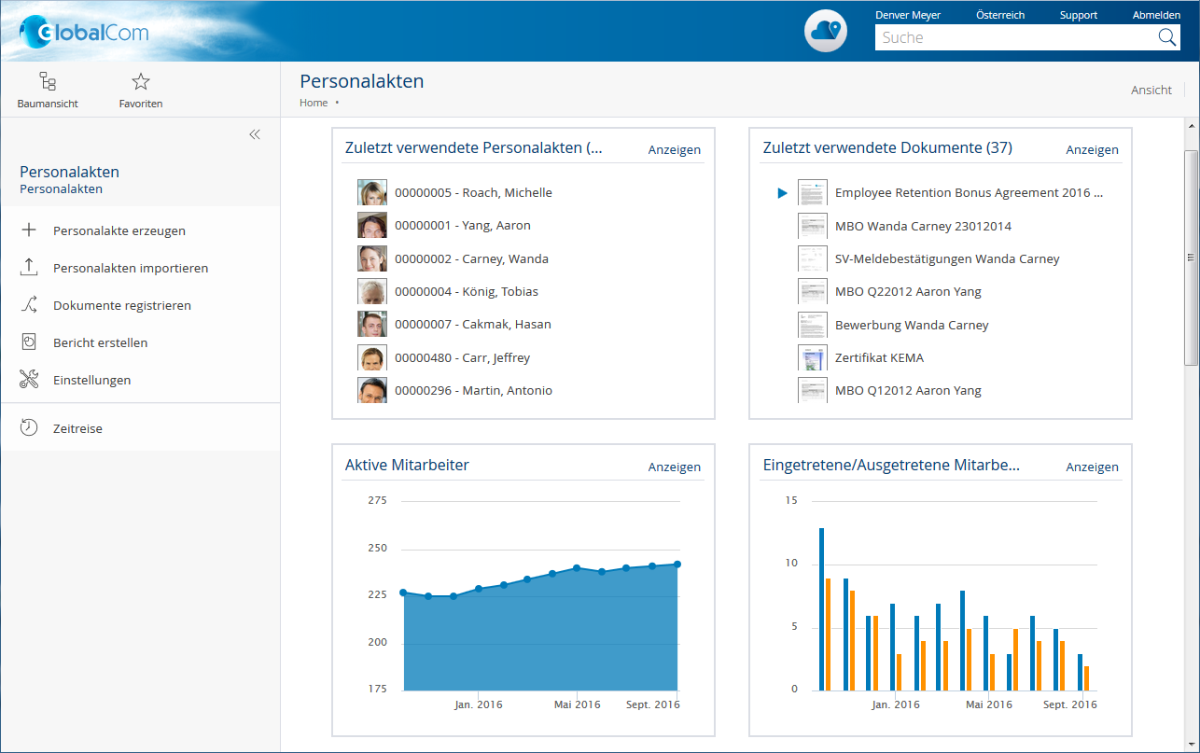Open the cloud location icon in header

coord(825,32)
